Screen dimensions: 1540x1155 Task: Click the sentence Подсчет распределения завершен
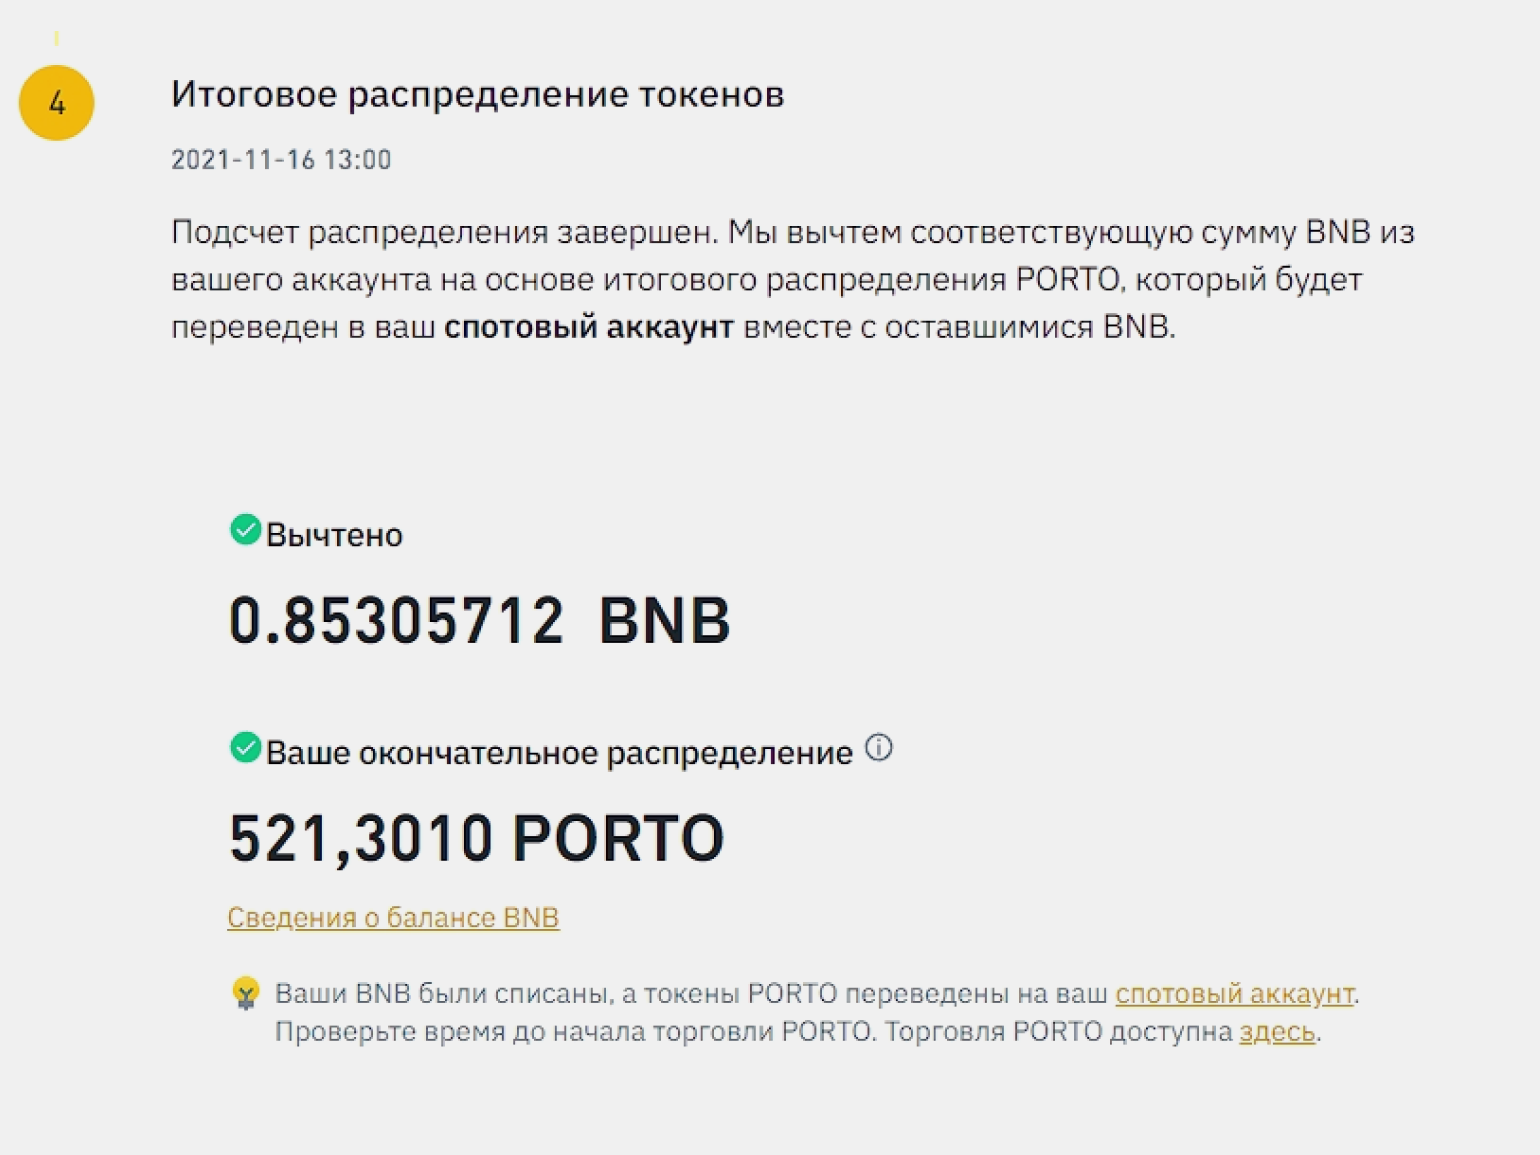pos(444,233)
